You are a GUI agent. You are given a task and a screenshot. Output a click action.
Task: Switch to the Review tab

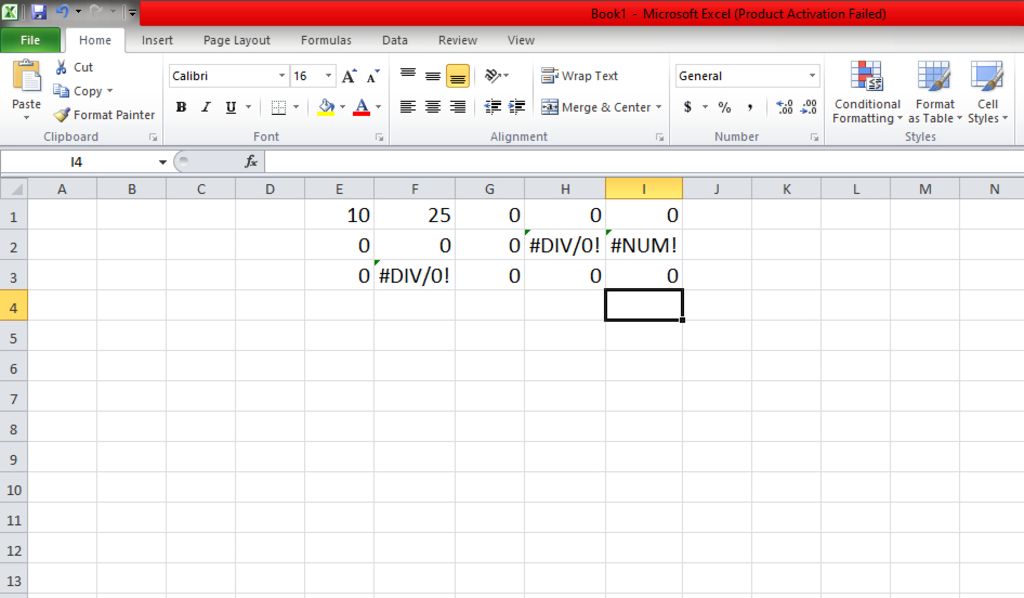457,40
